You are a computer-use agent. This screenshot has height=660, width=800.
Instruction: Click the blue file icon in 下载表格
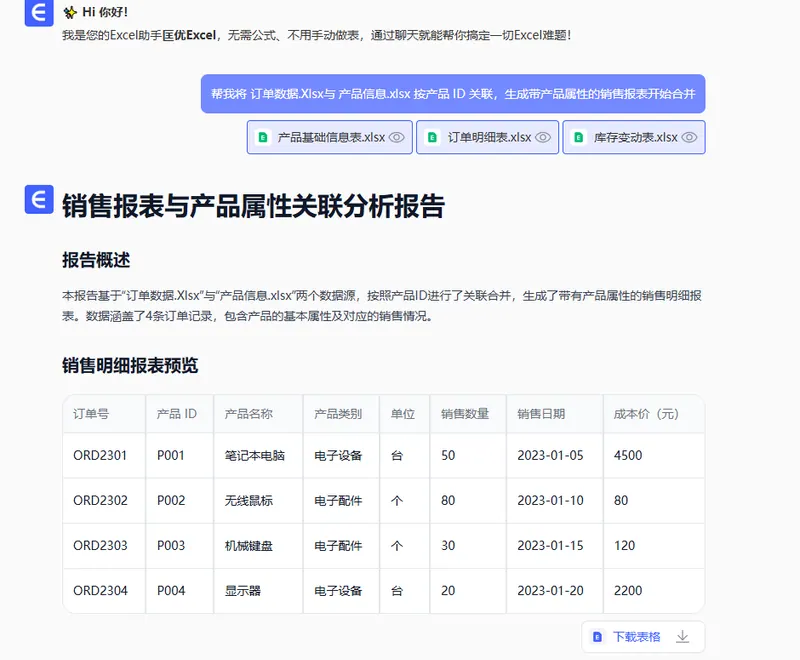(x=598, y=636)
